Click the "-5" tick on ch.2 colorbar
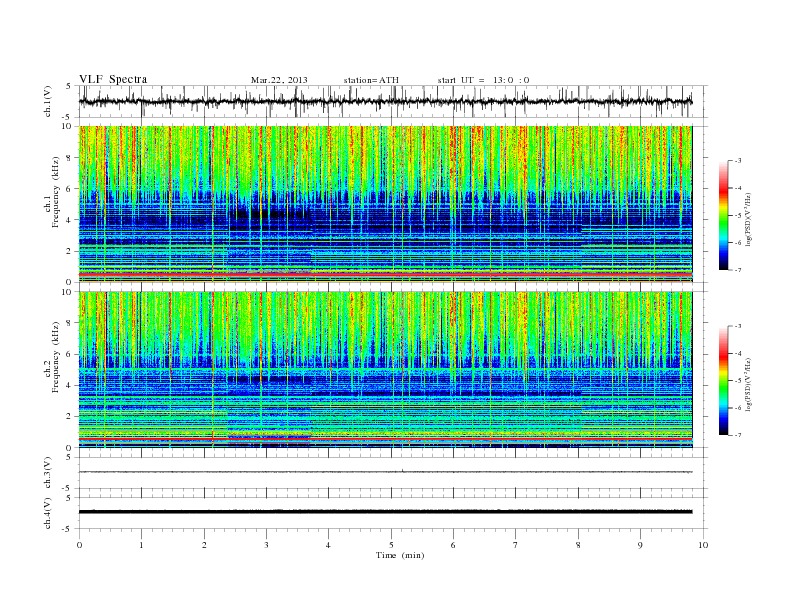 [x=738, y=381]
